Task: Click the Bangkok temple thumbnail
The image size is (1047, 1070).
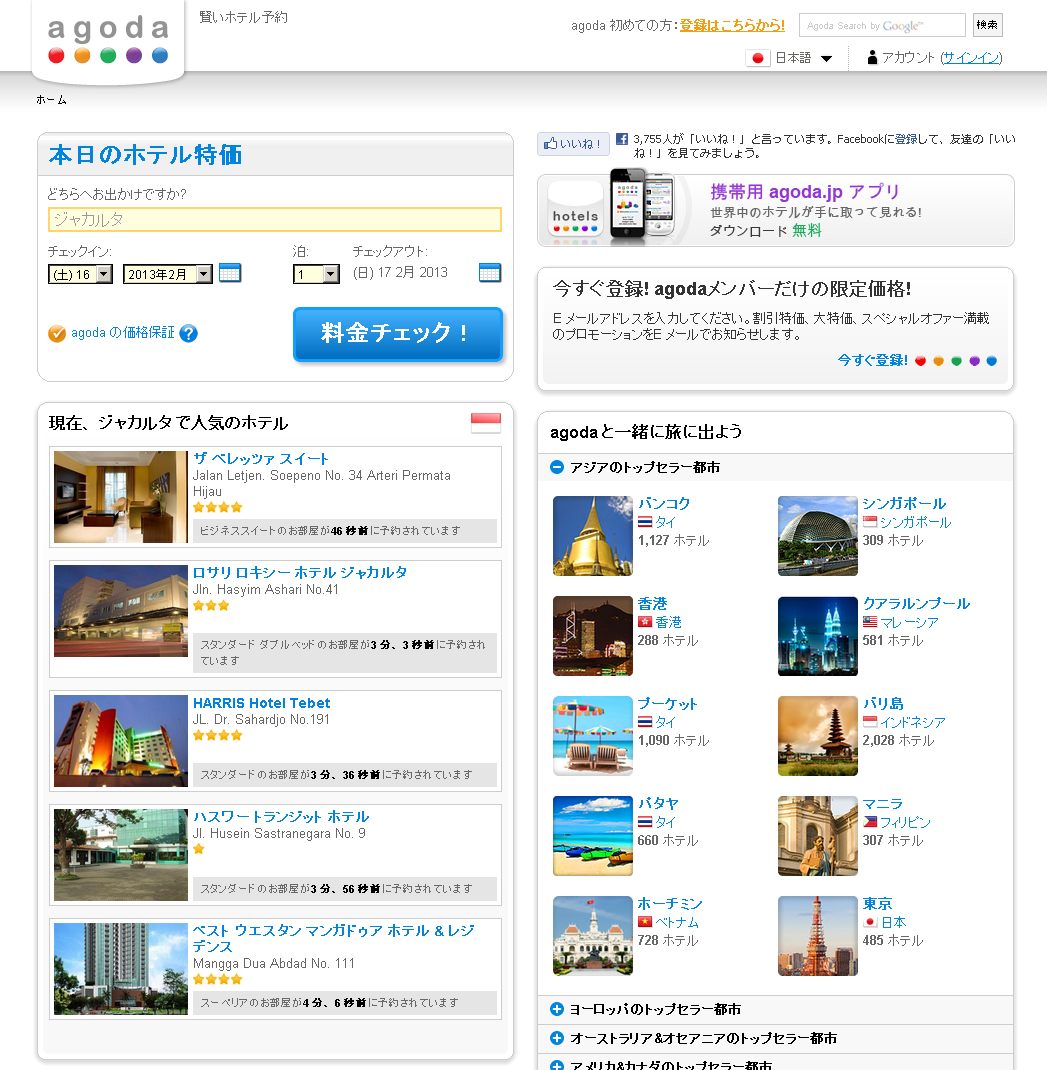Action: (592, 536)
